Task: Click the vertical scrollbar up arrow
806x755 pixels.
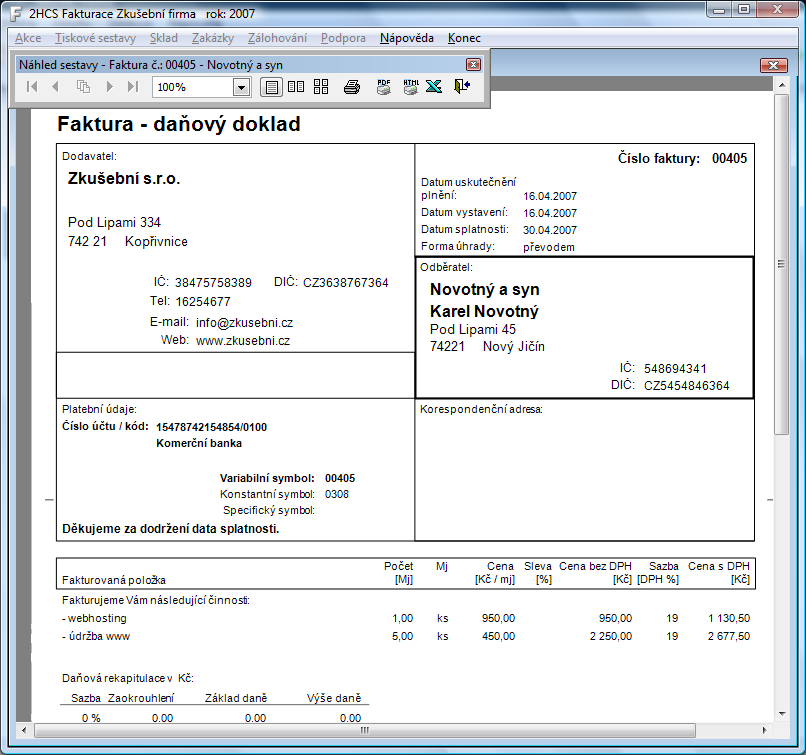Action: click(x=781, y=88)
